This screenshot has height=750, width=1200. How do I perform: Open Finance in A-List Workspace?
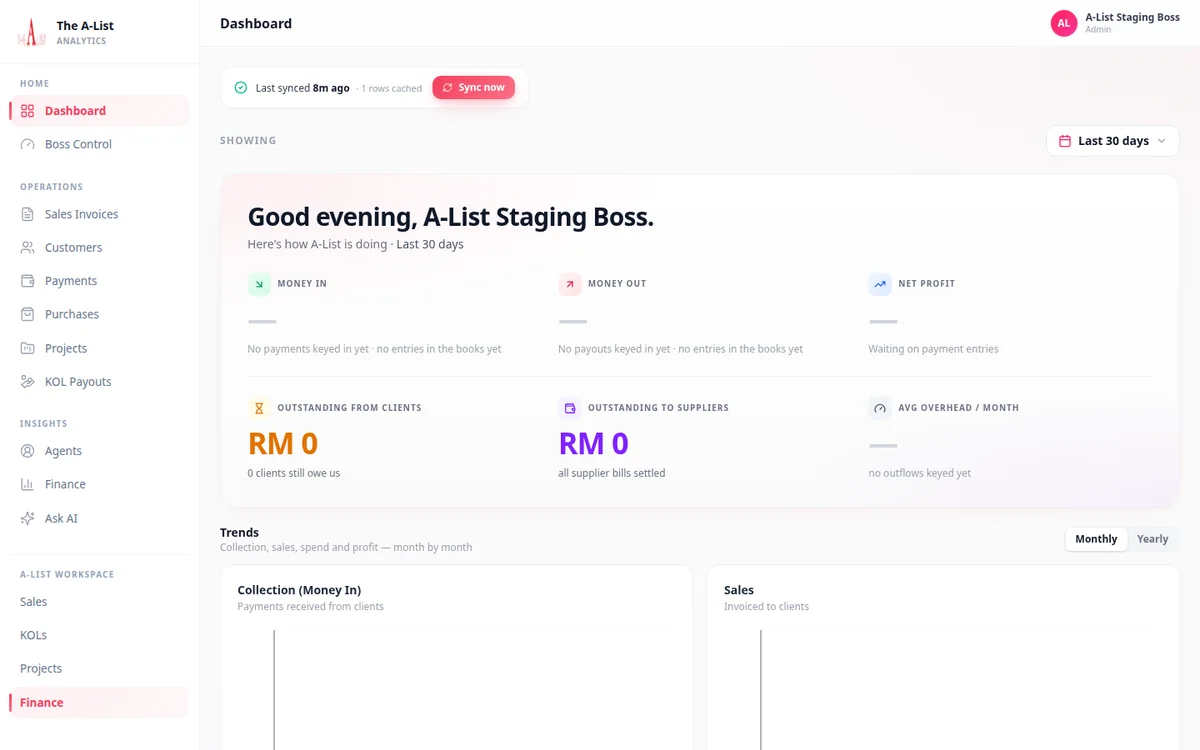[99, 702]
